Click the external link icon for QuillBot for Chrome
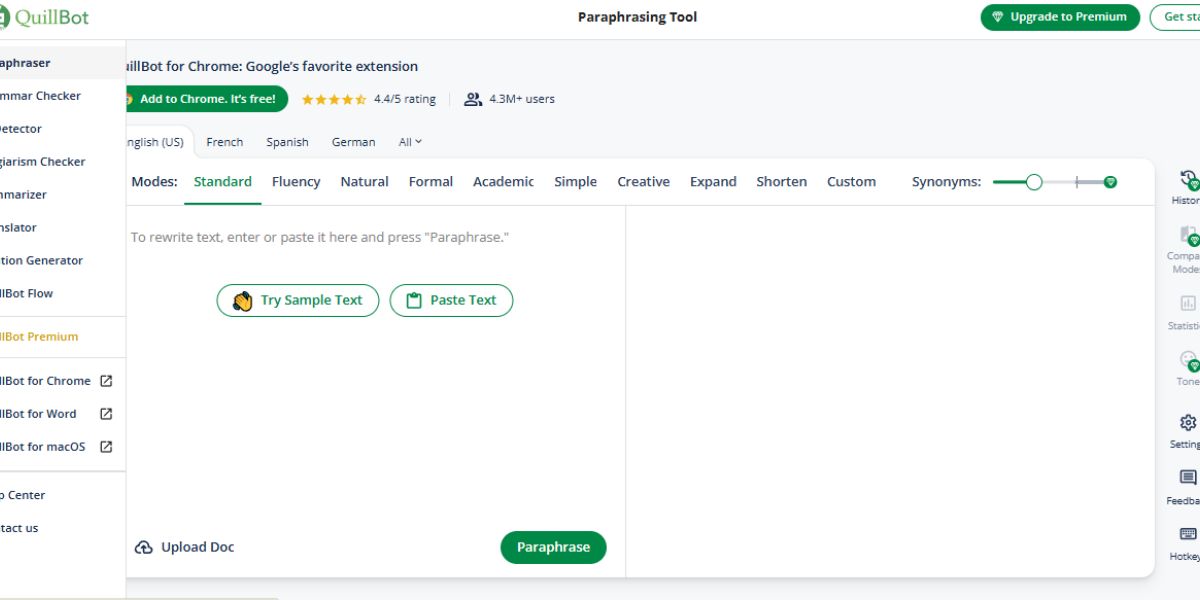The image size is (1200, 600). pyautogui.click(x=106, y=381)
